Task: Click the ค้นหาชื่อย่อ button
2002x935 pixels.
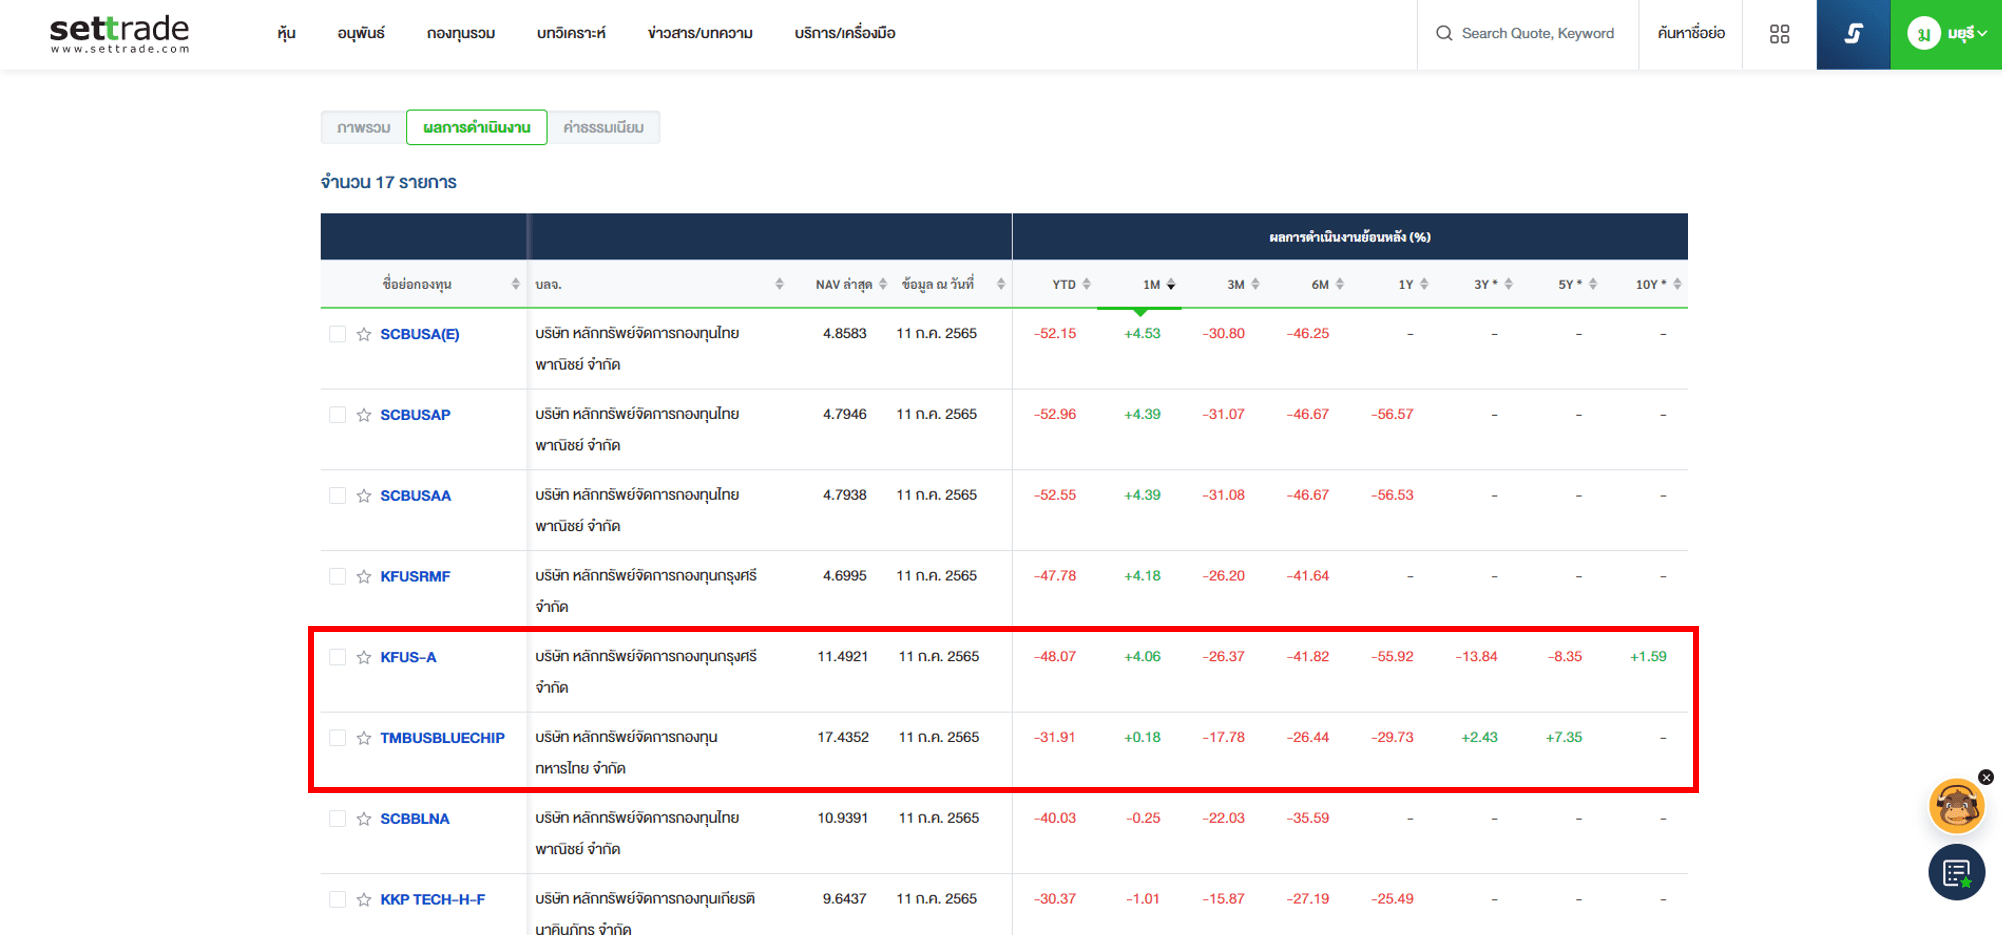Action: click(1690, 34)
